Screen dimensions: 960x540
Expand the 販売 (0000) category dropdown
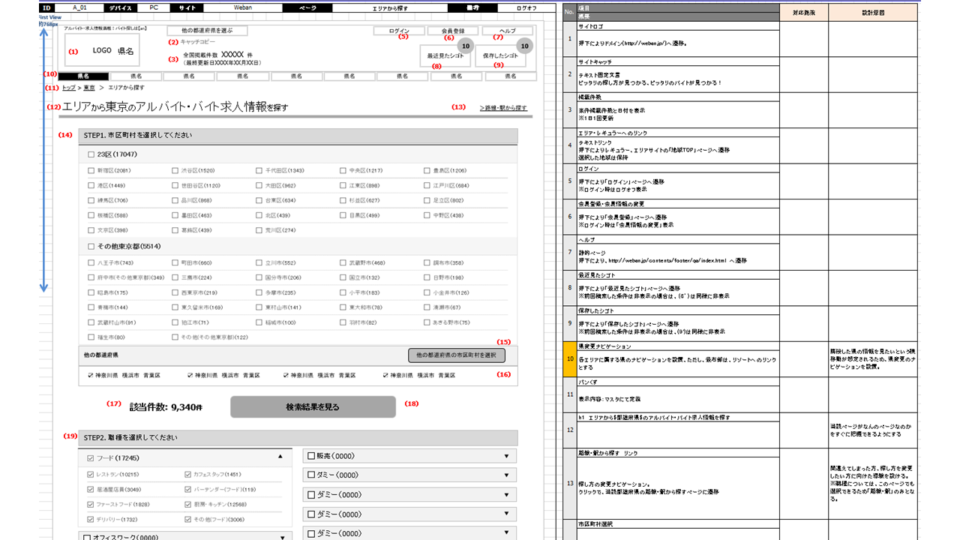(x=510, y=456)
